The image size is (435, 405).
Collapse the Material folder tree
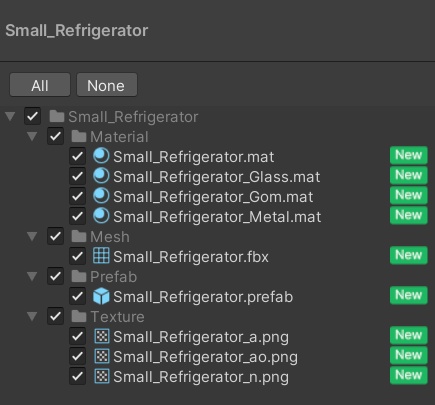click(32, 136)
